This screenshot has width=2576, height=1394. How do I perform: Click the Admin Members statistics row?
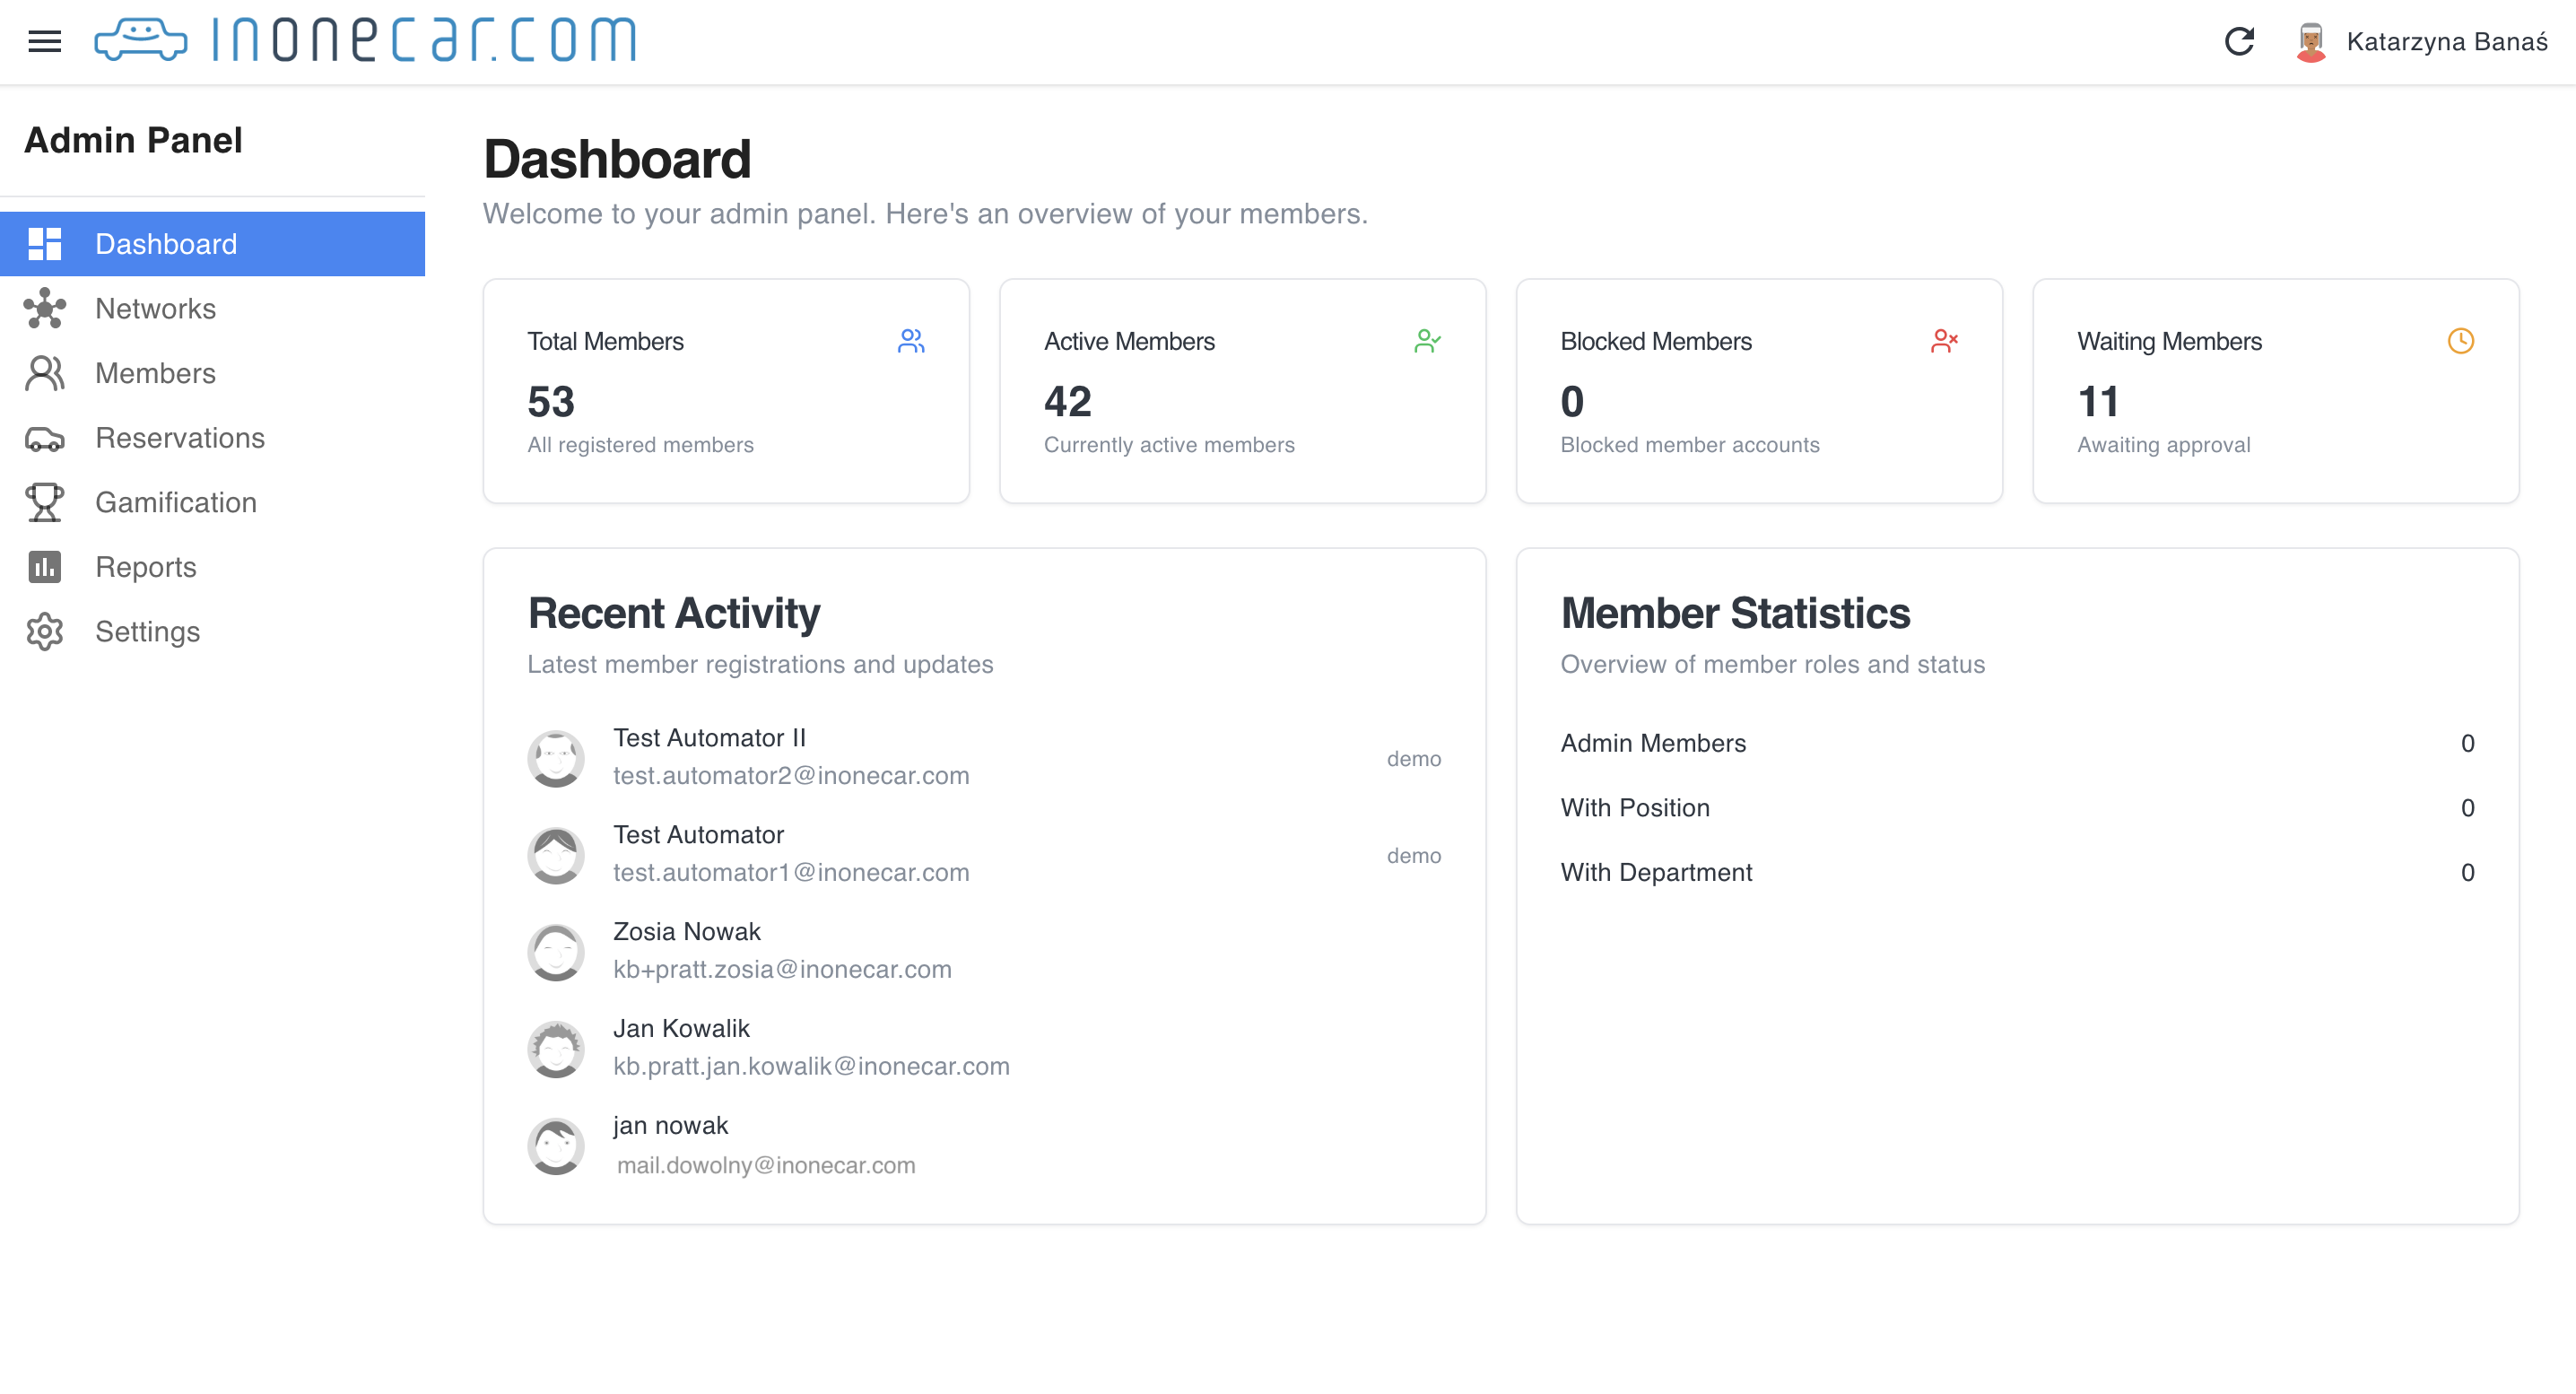click(2016, 743)
